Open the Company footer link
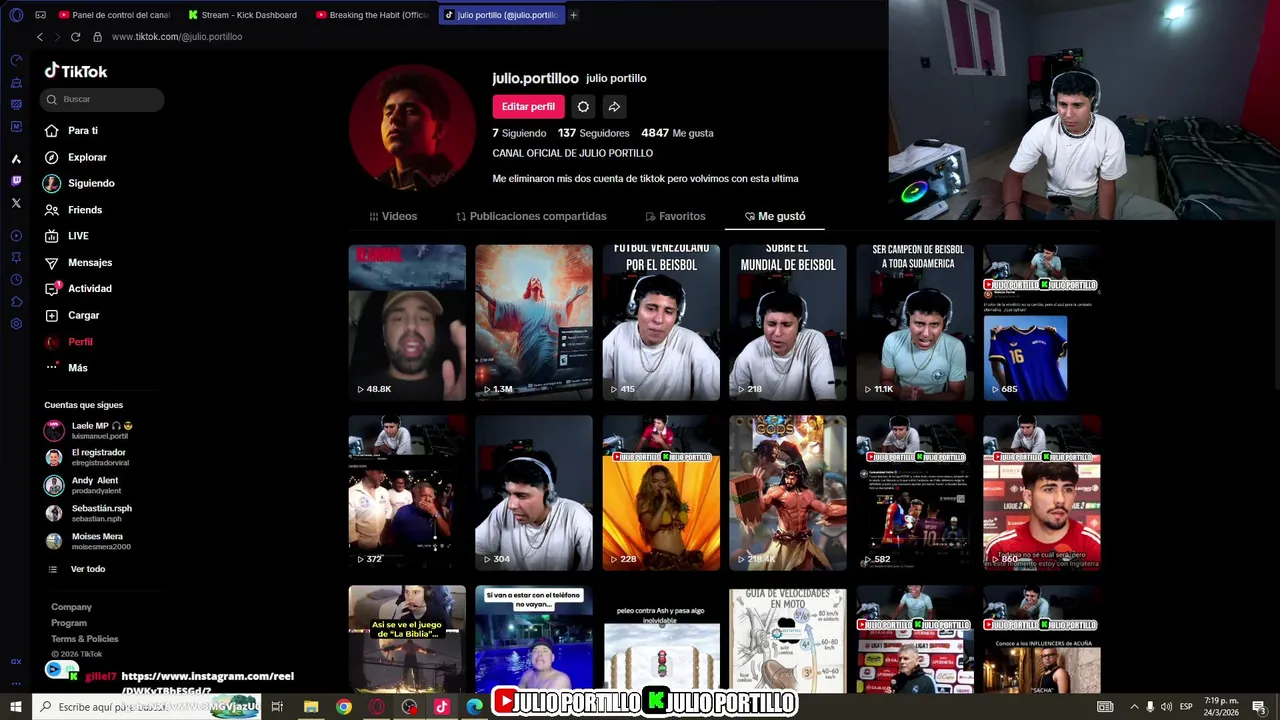1280x720 pixels. pyautogui.click(x=71, y=607)
